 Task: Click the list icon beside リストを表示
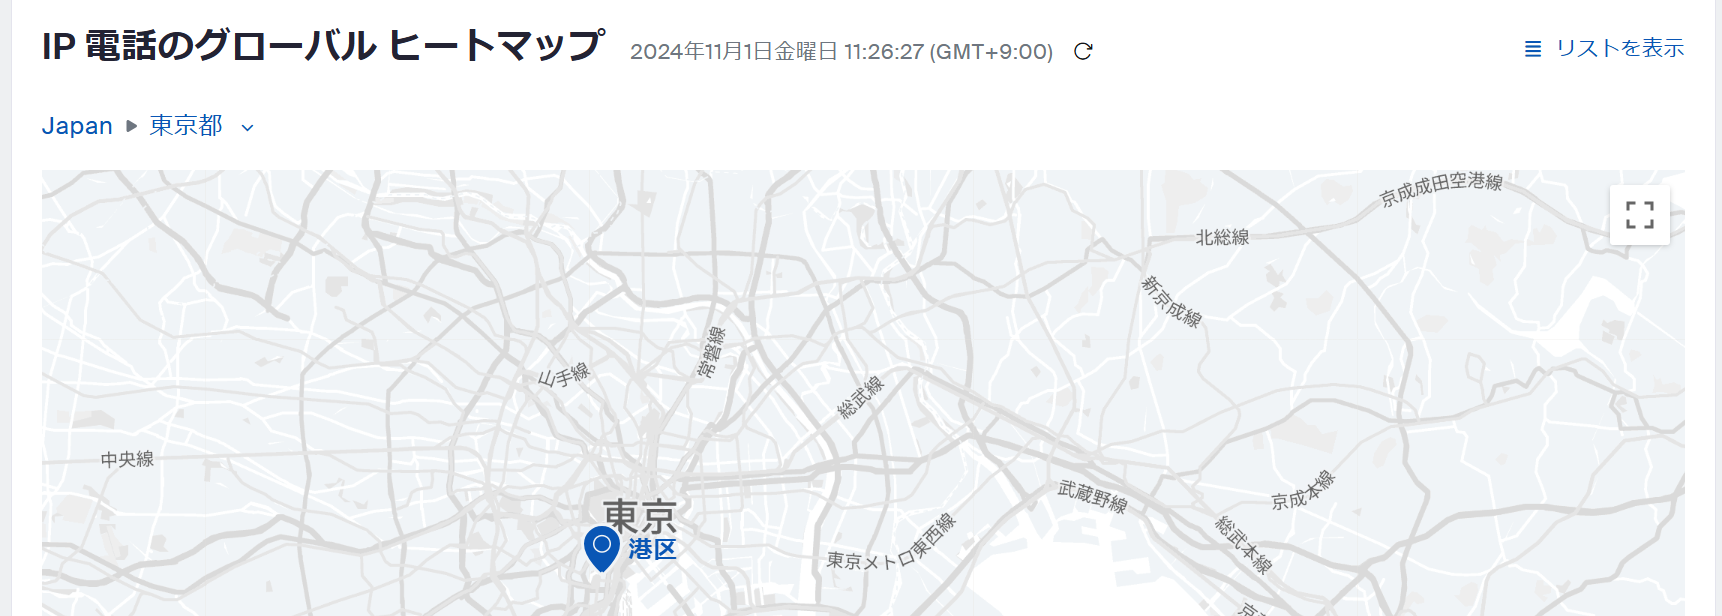(1533, 49)
